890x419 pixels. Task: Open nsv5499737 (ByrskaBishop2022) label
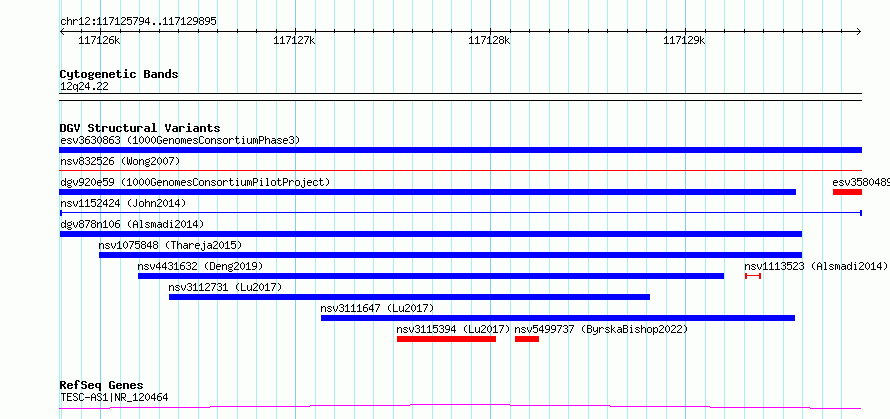[601, 329]
